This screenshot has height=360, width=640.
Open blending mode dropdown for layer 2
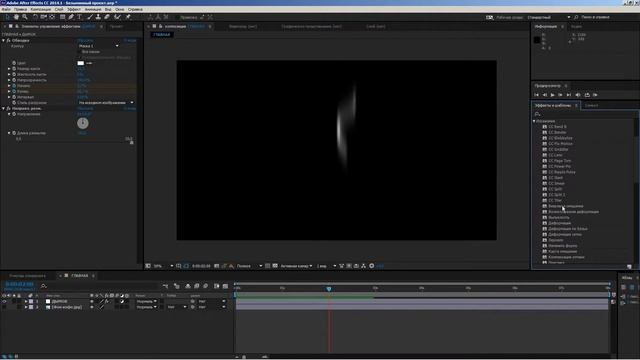[x=147, y=307]
